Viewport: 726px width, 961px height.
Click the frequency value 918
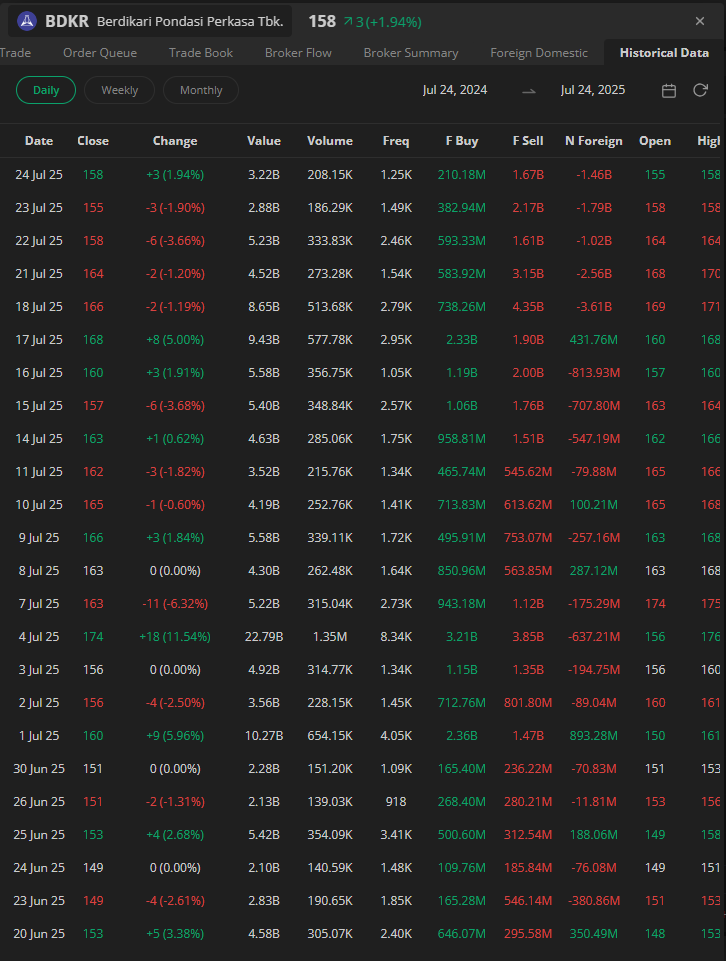tap(396, 802)
